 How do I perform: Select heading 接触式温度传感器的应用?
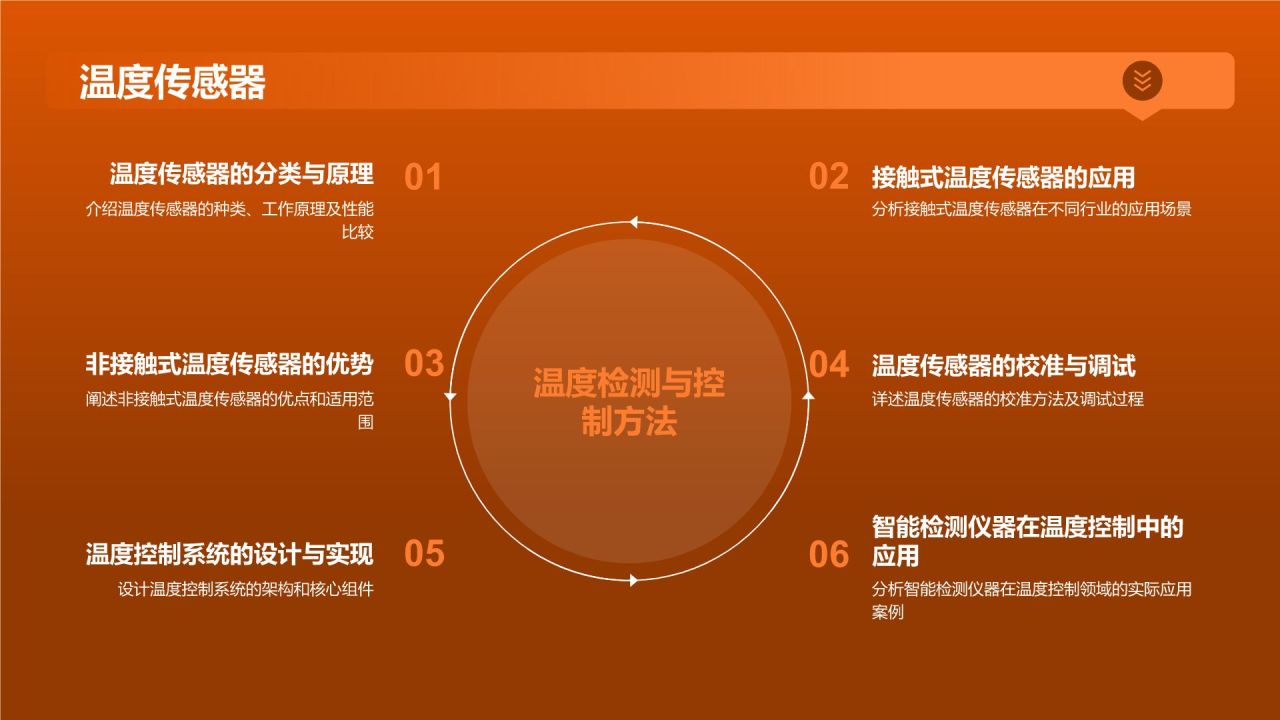1003,177
